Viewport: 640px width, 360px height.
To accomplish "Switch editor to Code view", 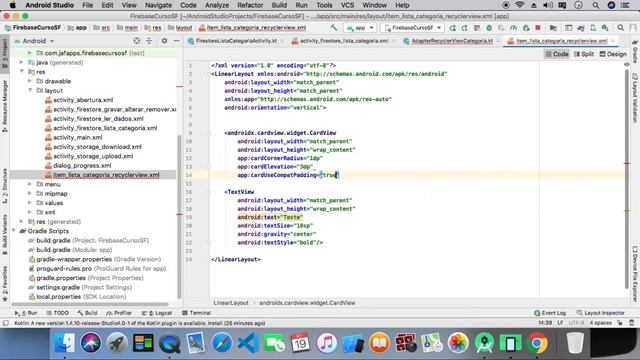I will pyautogui.click(x=557, y=54).
